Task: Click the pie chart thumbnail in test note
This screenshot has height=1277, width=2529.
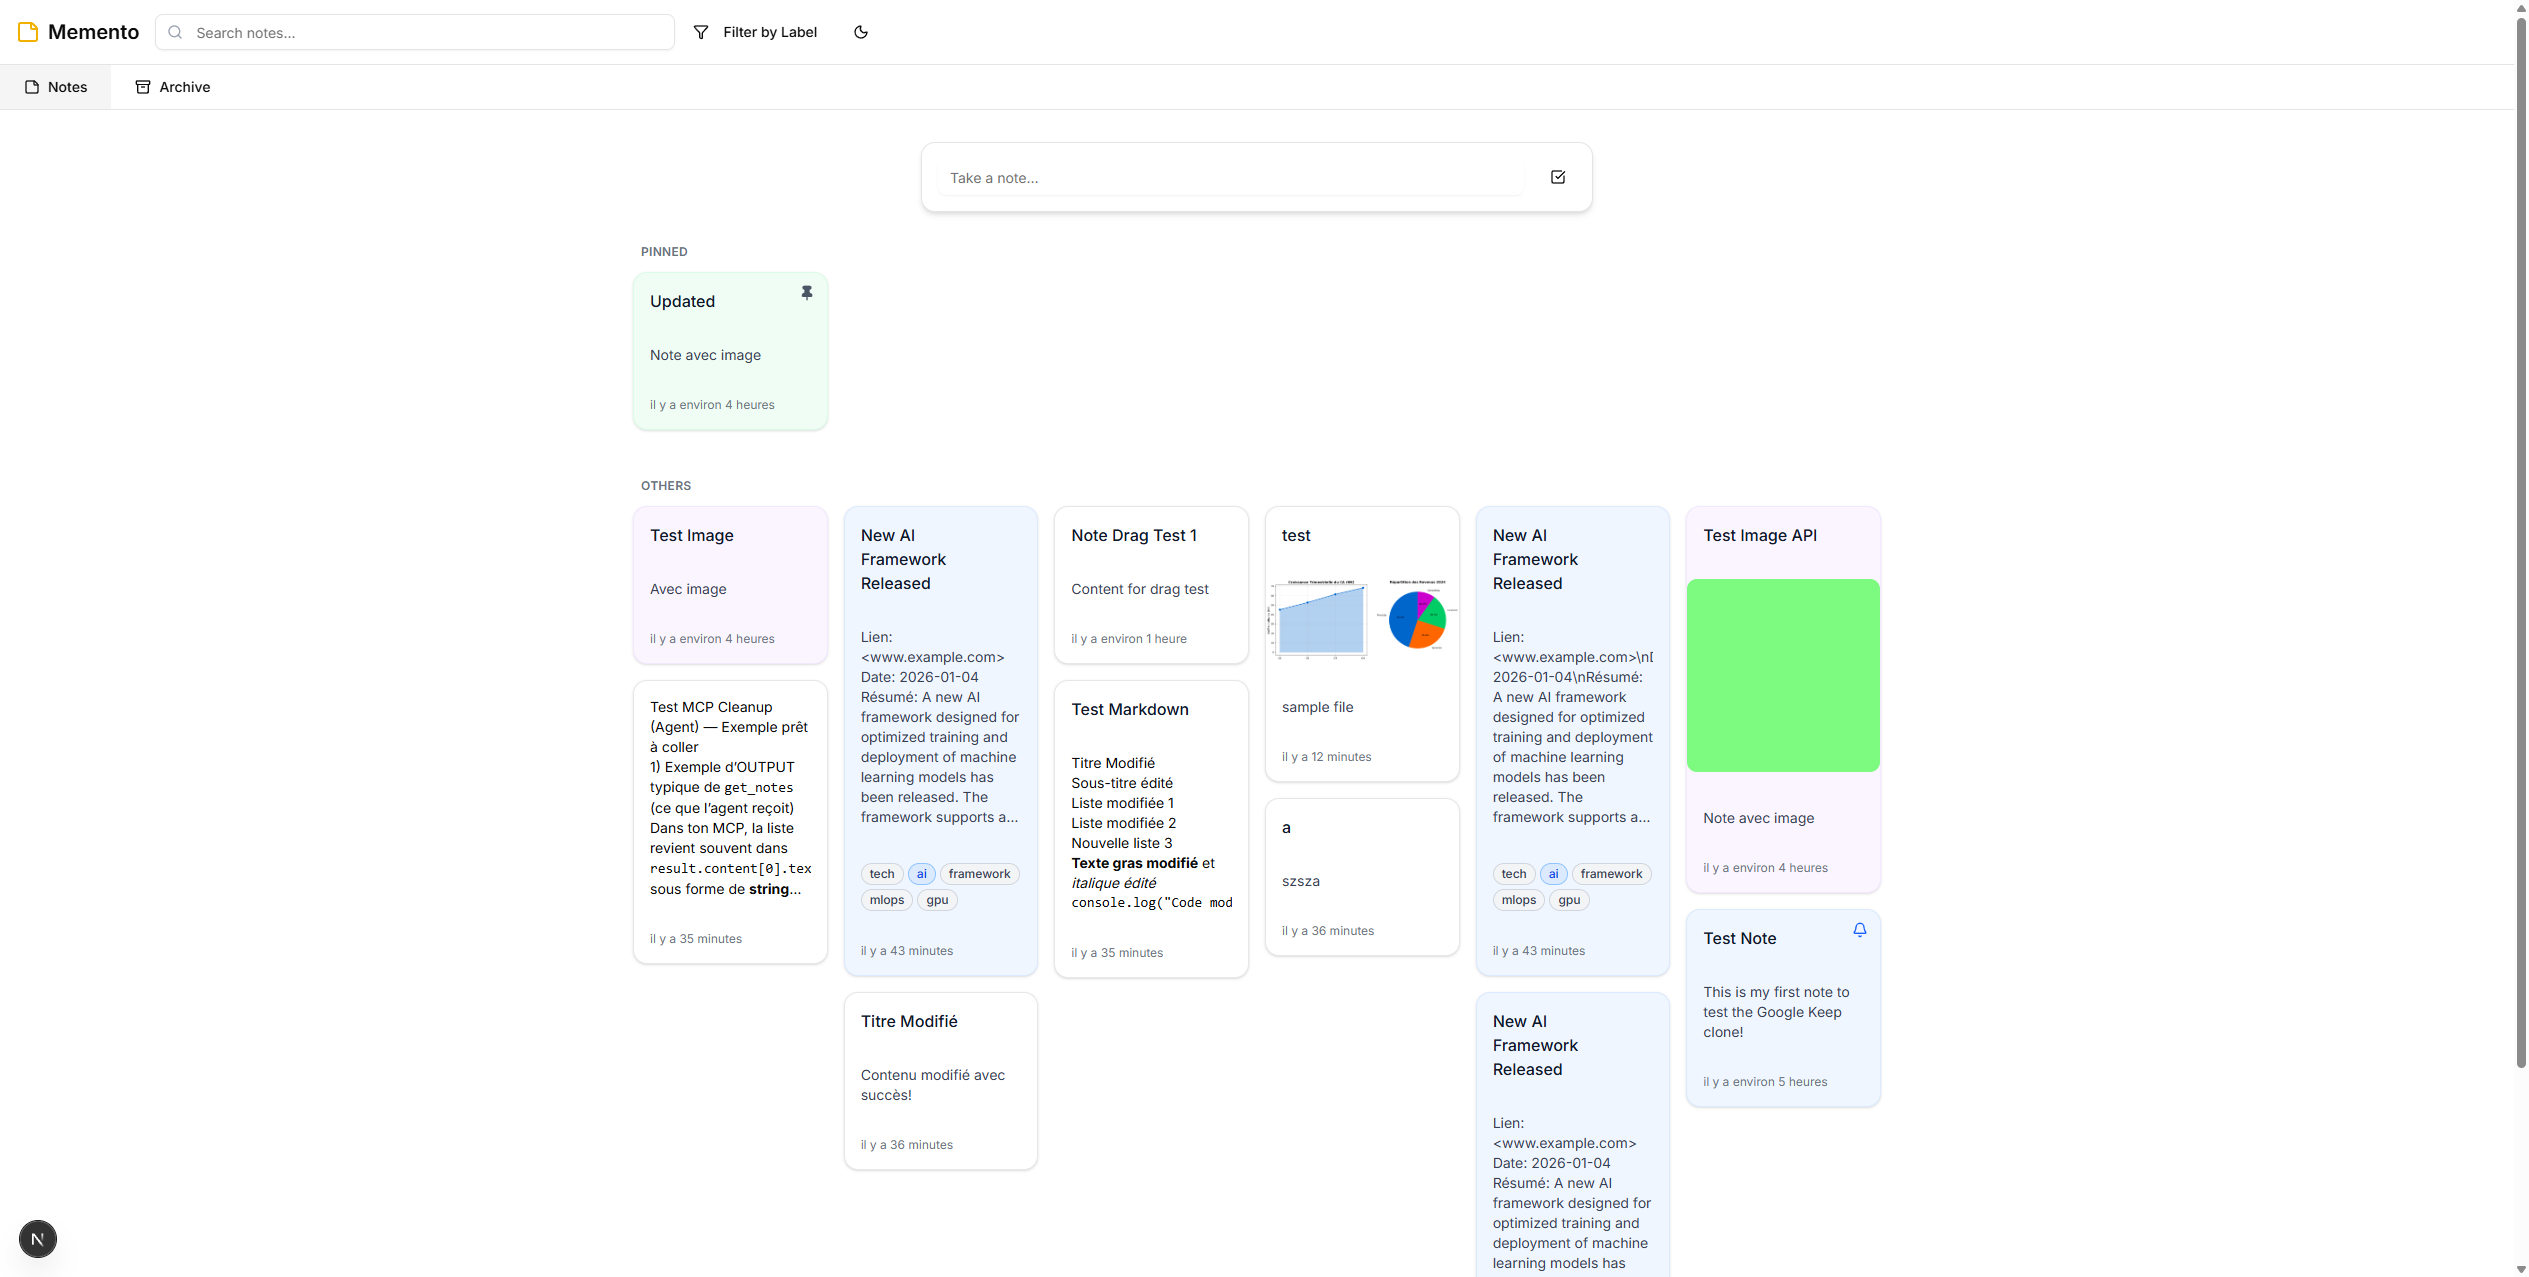Action: tap(1416, 618)
